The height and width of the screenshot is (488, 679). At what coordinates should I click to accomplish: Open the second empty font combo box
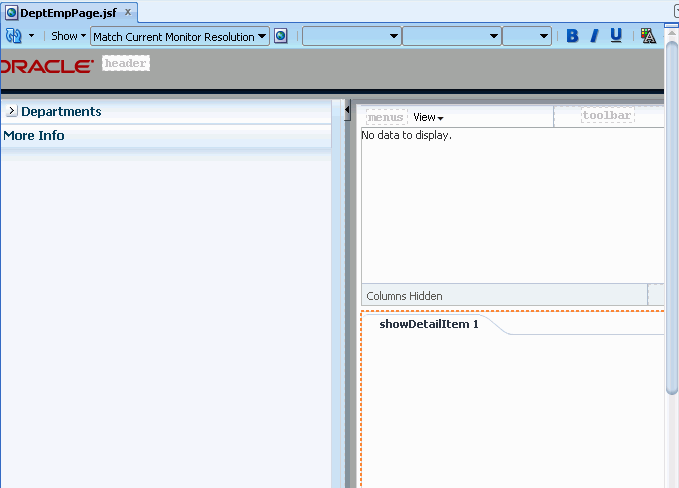pyautogui.click(x=452, y=36)
